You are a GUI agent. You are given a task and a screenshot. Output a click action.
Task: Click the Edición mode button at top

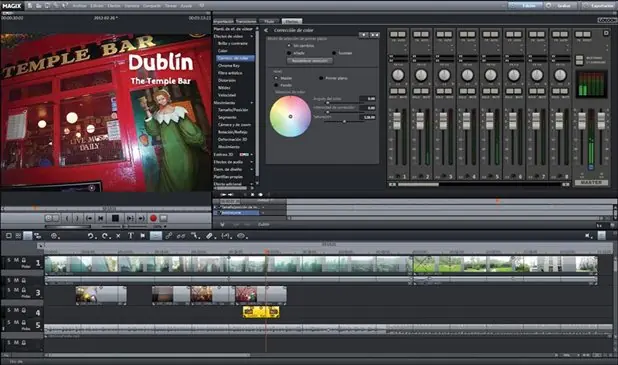[x=525, y=6]
